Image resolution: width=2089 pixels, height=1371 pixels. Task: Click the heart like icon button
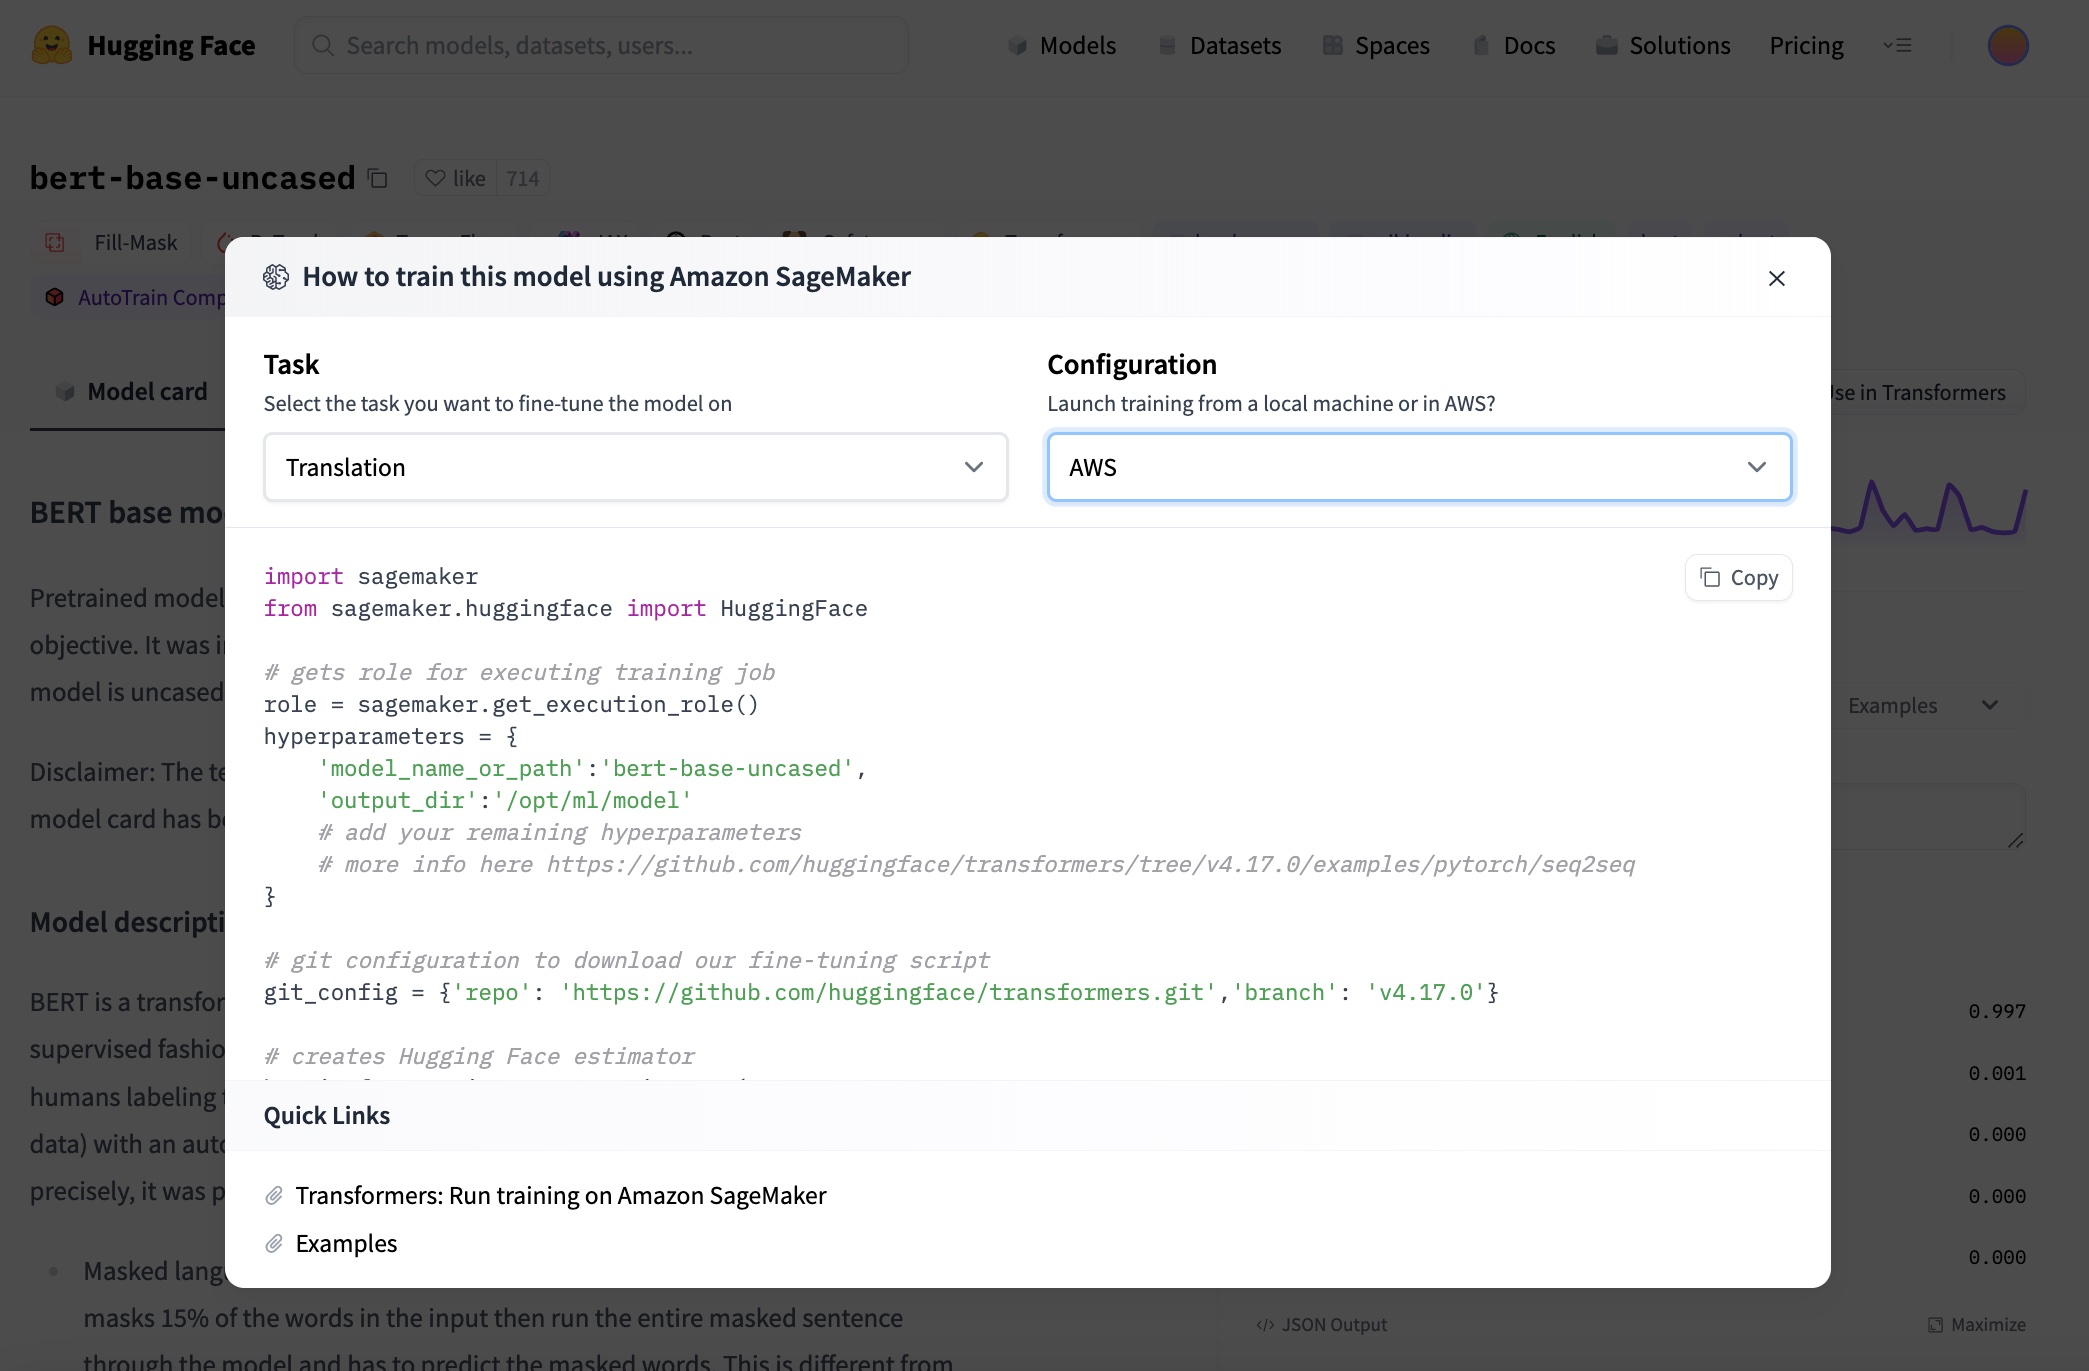click(x=435, y=178)
